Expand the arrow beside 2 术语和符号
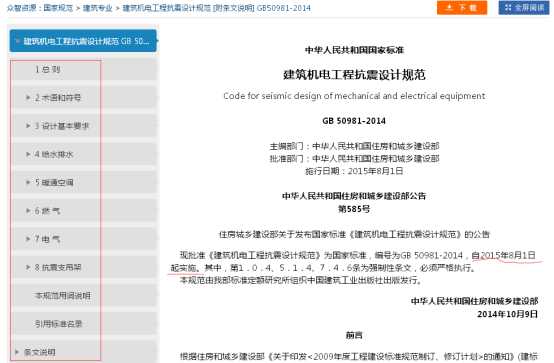554x363 pixels. click(x=28, y=98)
